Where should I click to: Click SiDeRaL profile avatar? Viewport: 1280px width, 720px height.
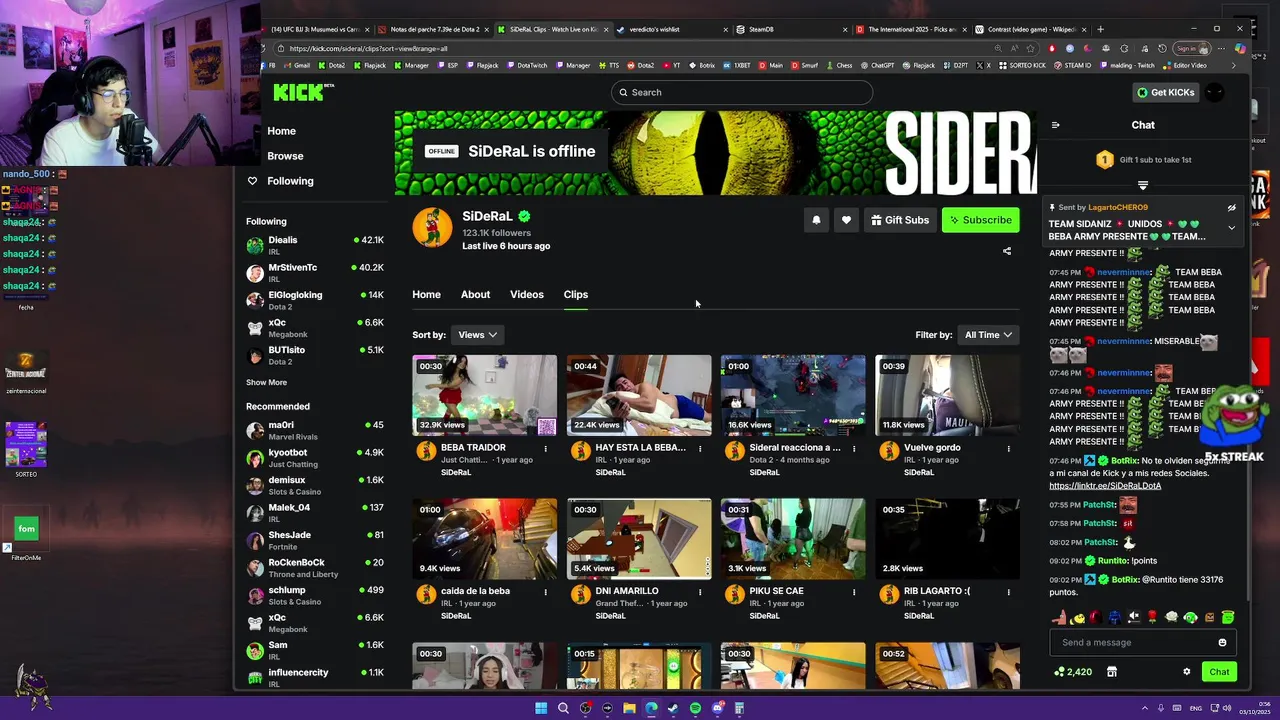(x=432, y=228)
